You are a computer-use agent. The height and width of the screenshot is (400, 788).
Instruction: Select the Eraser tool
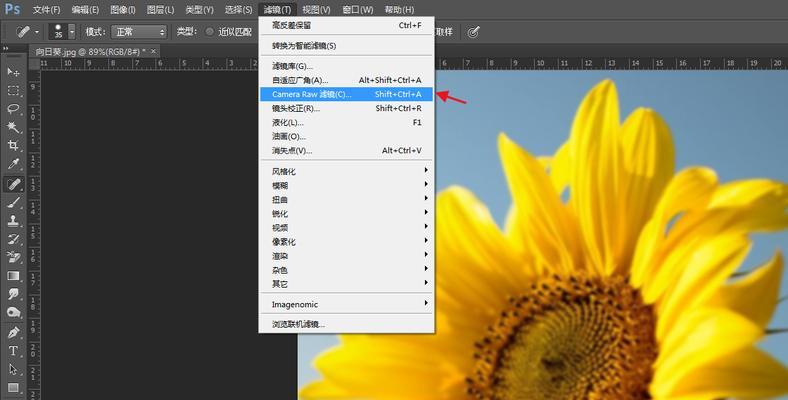click(13, 258)
